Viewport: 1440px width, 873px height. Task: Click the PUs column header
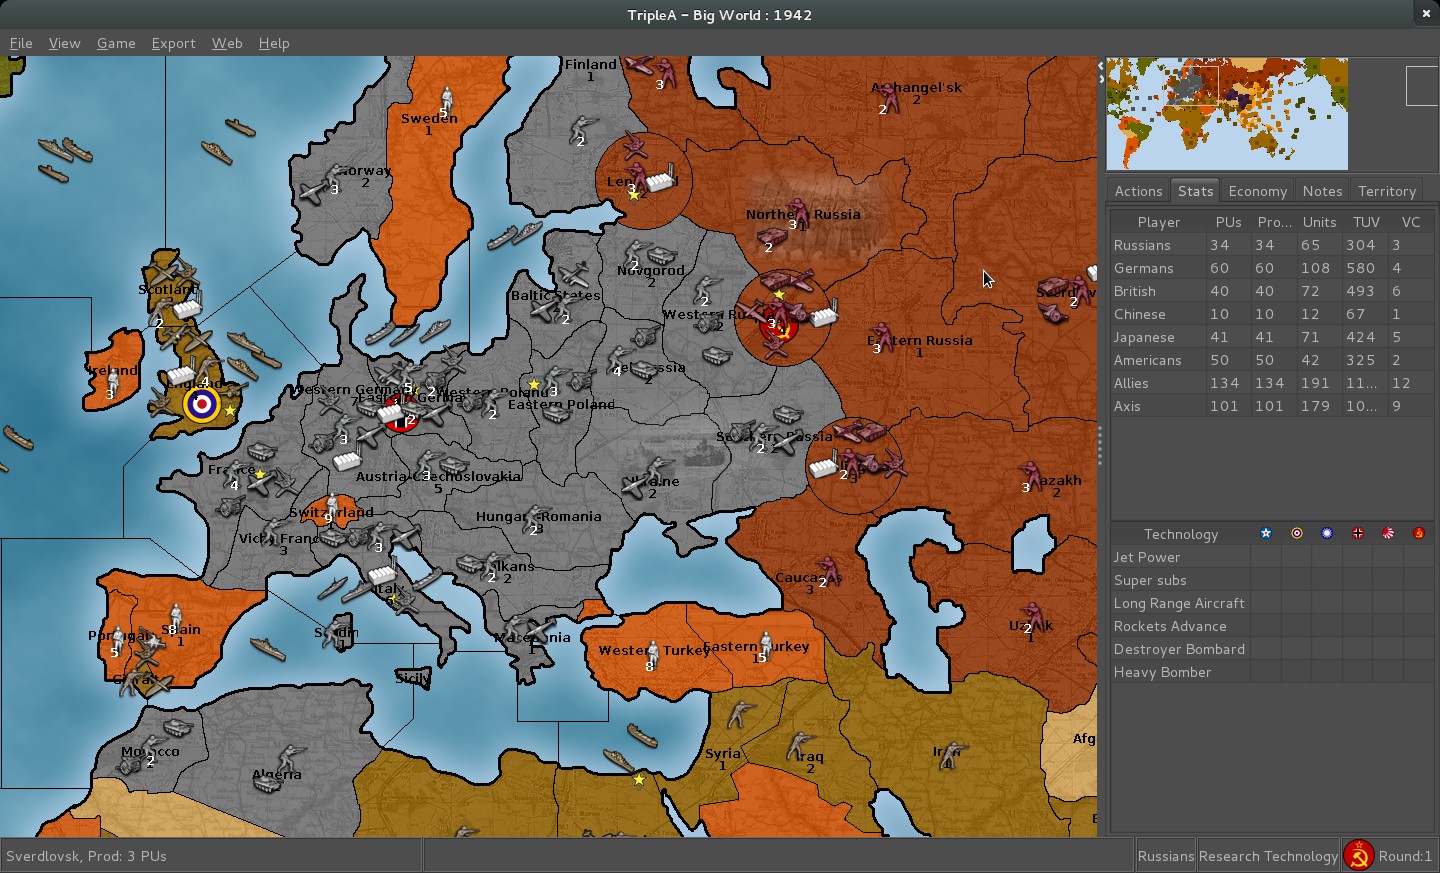pyautogui.click(x=1228, y=222)
